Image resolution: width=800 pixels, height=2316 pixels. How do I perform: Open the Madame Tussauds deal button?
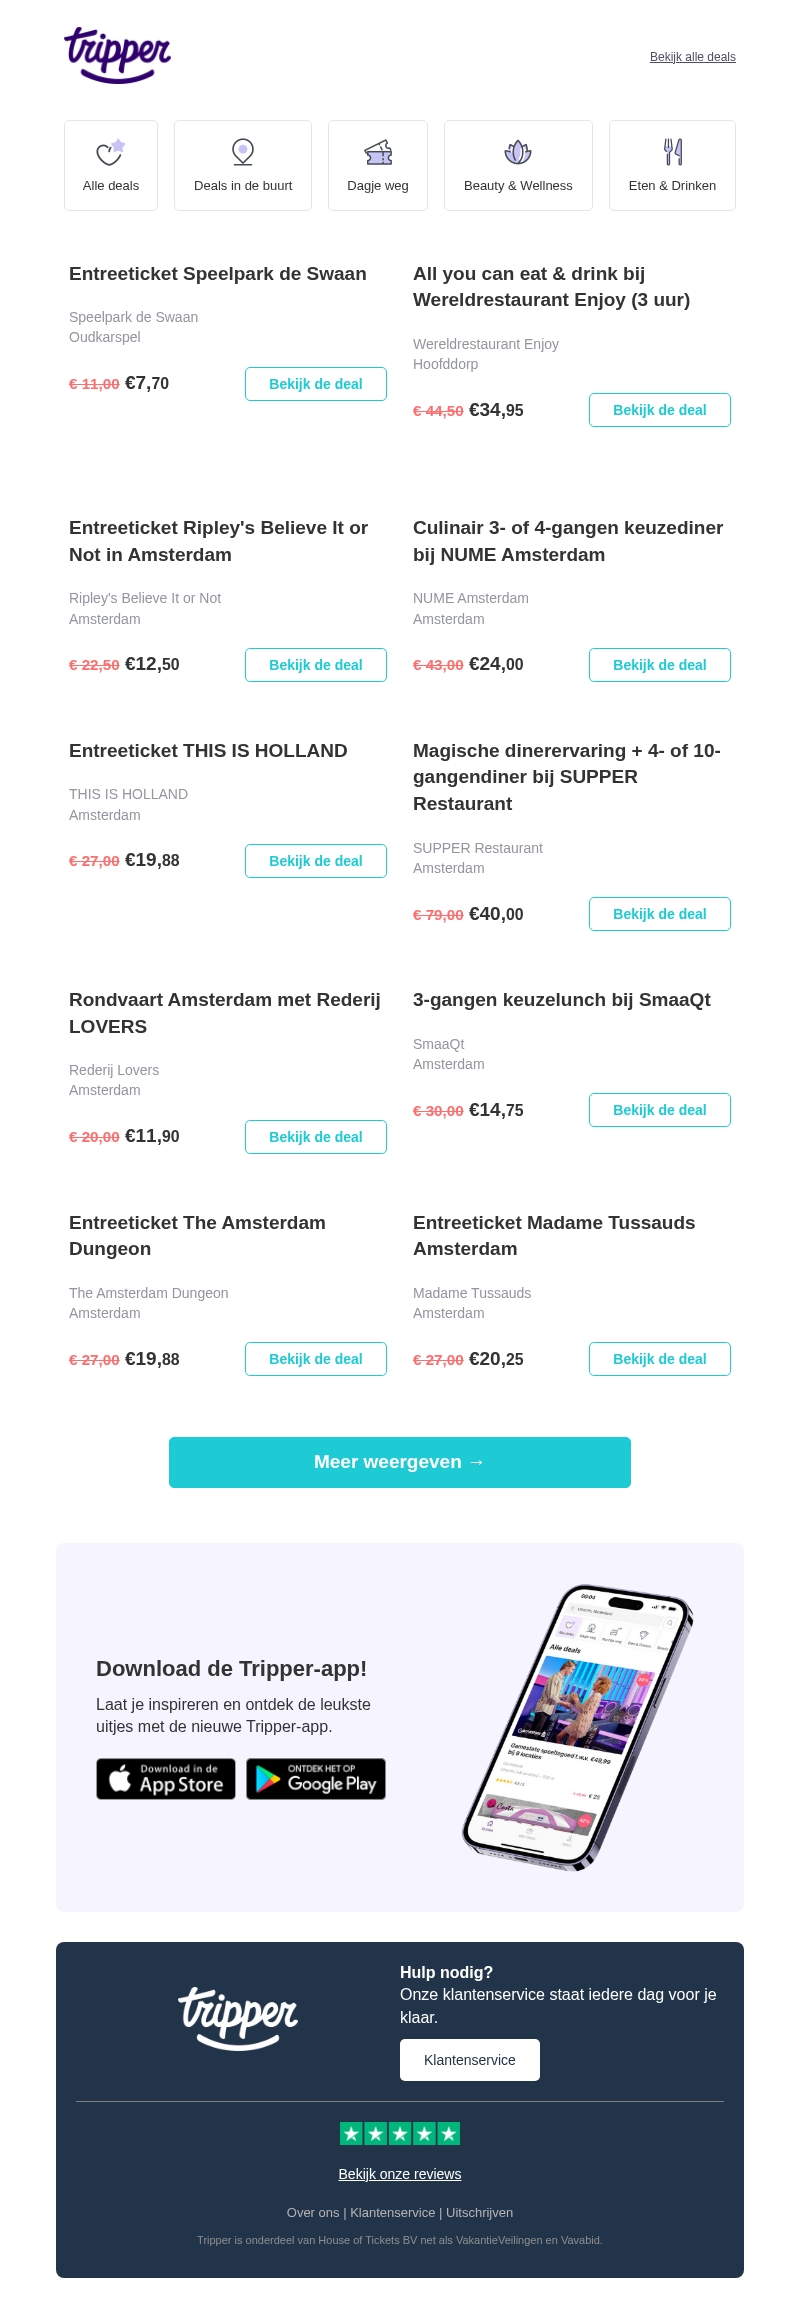point(660,1359)
